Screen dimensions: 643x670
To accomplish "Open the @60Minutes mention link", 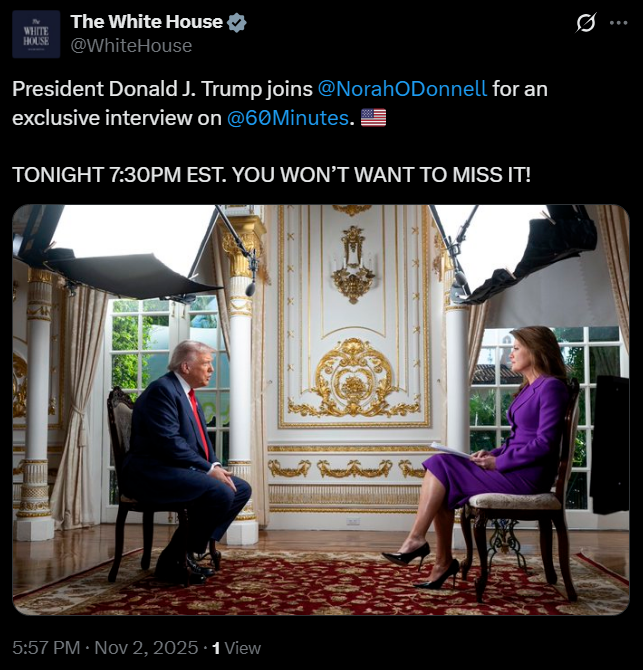I will pyautogui.click(x=289, y=117).
